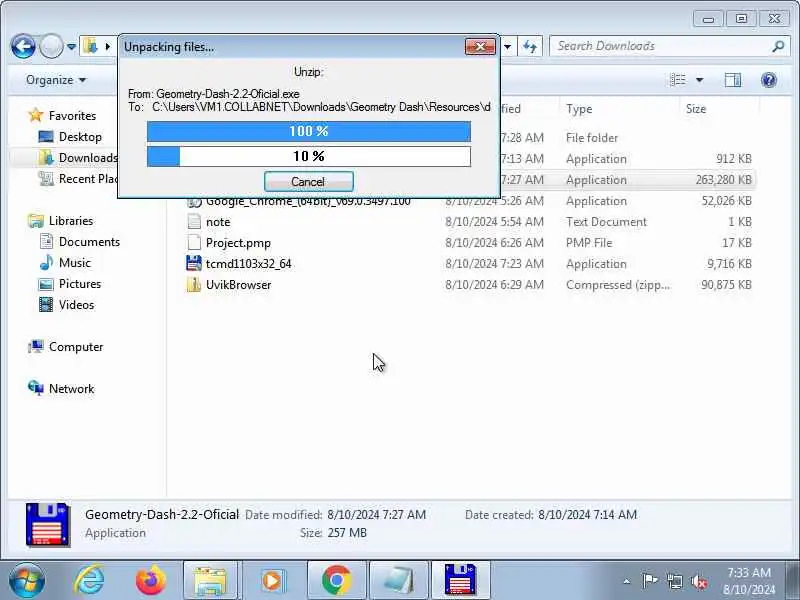Click the tcmd1103x32_64 floppy icon
800x600 pixels.
pos(194,264)
